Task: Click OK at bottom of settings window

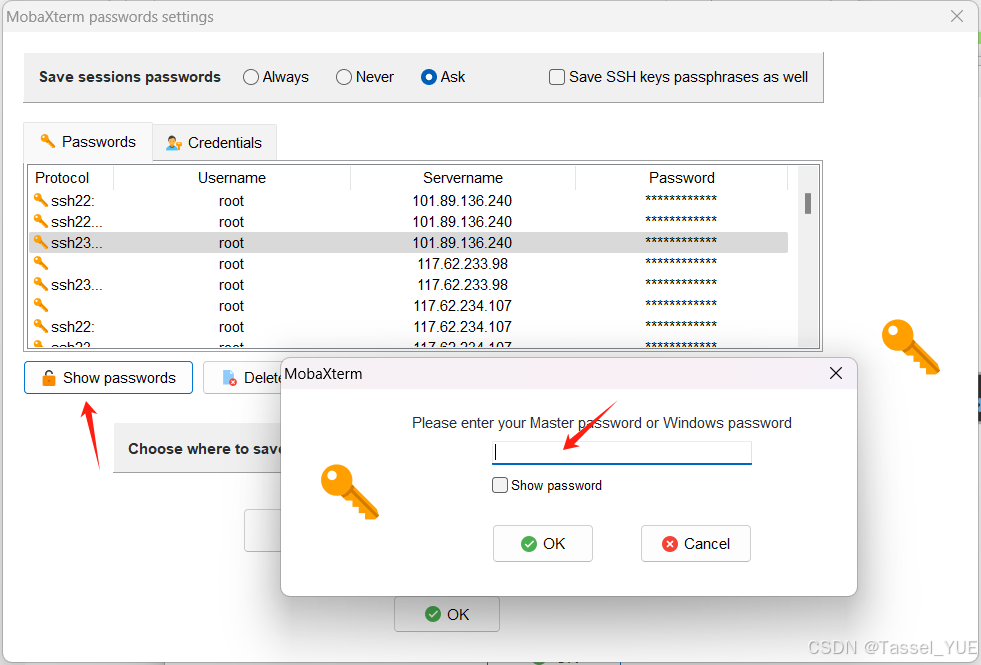Action: pyautogui.click(x=447, y=614)
